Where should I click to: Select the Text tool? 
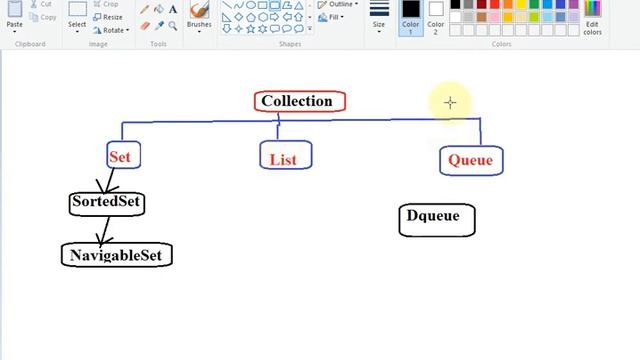[x=173, y=9]
